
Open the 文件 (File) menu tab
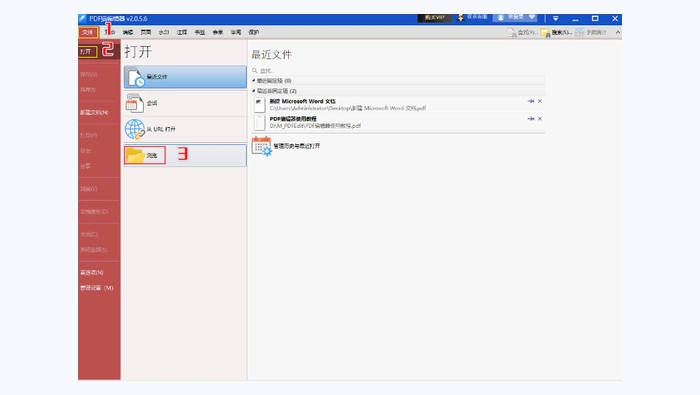(x=88, y=32)
